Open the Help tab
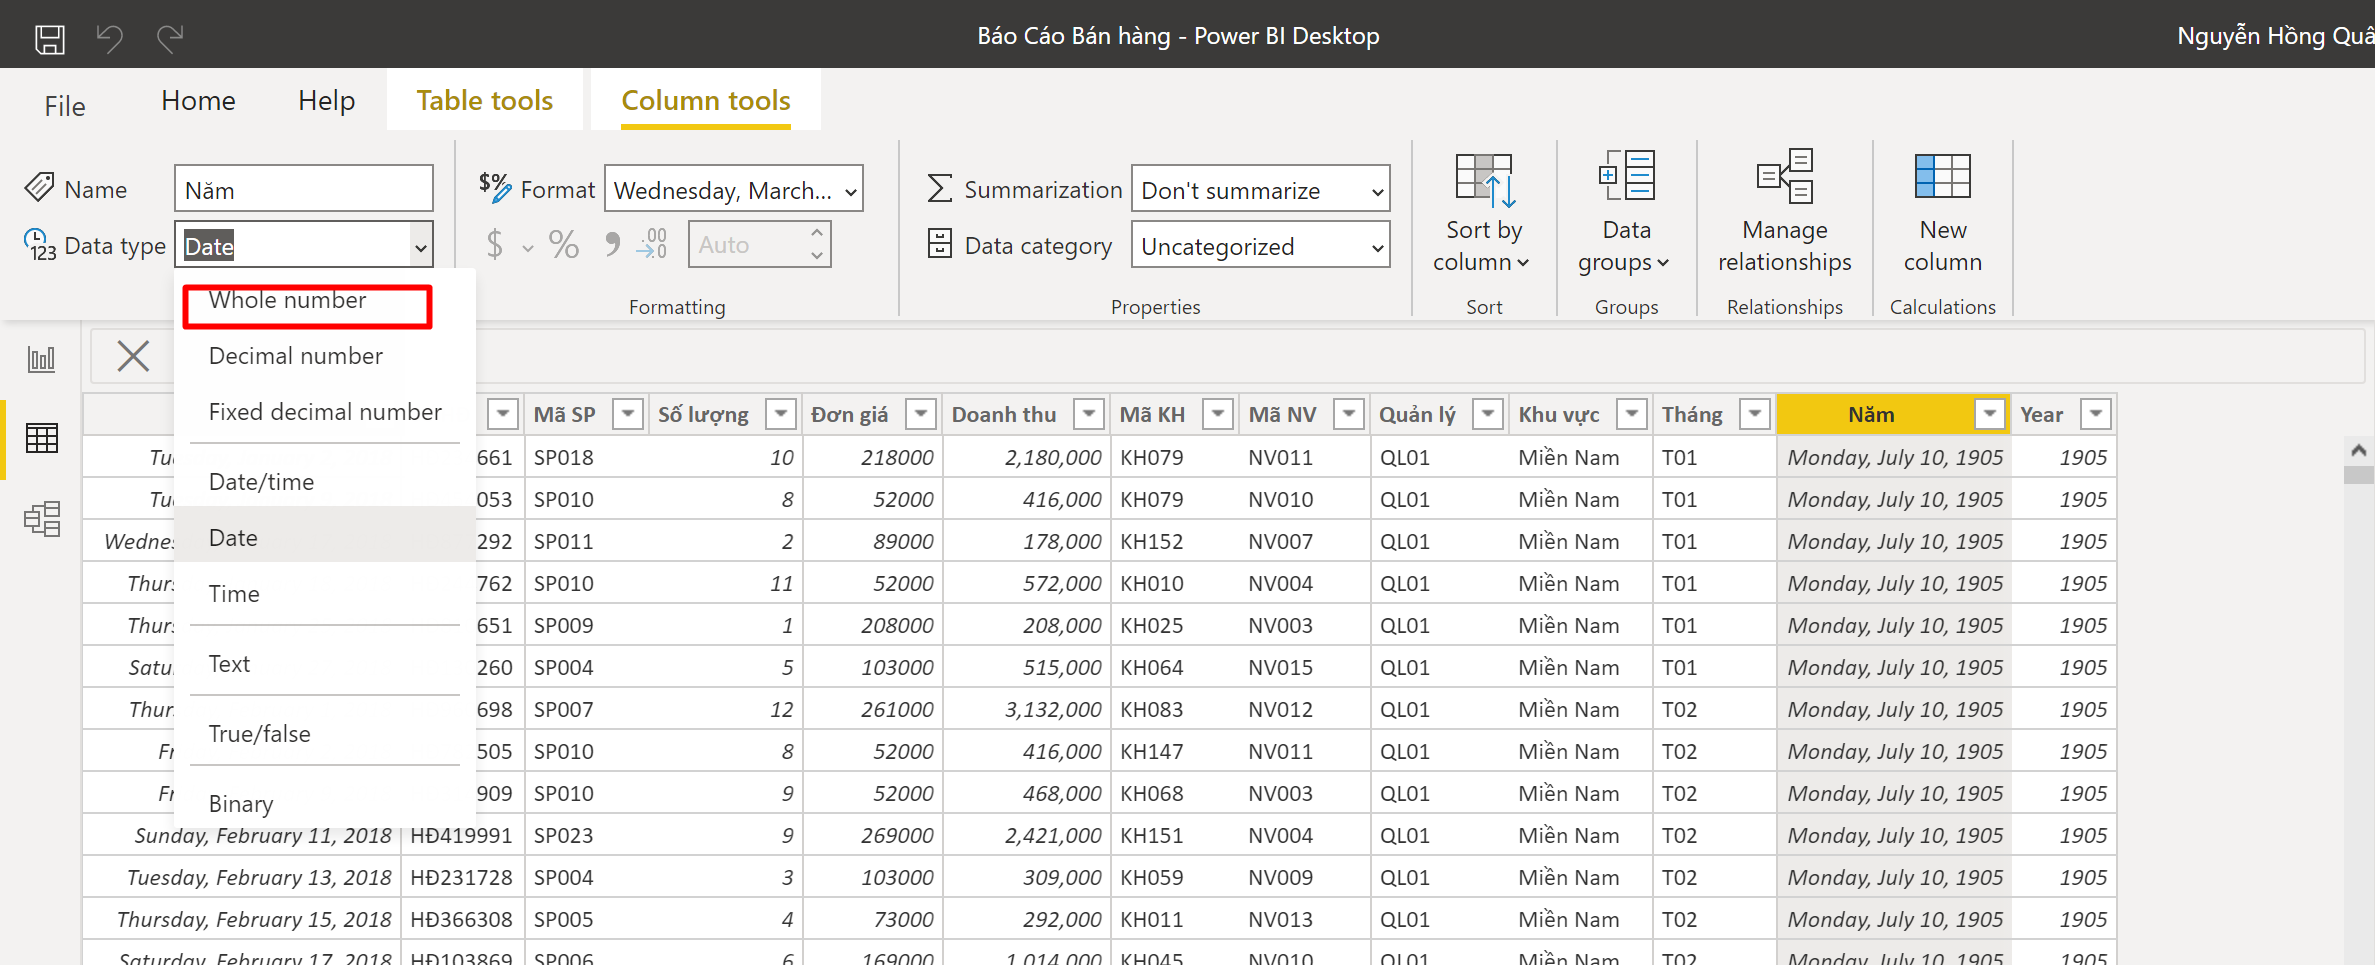 326,101
